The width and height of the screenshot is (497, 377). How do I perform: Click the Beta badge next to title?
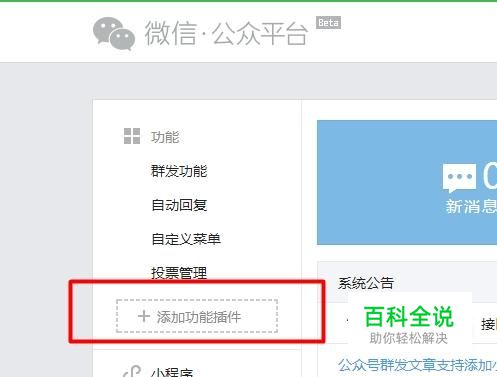click(x=328, y=22)
